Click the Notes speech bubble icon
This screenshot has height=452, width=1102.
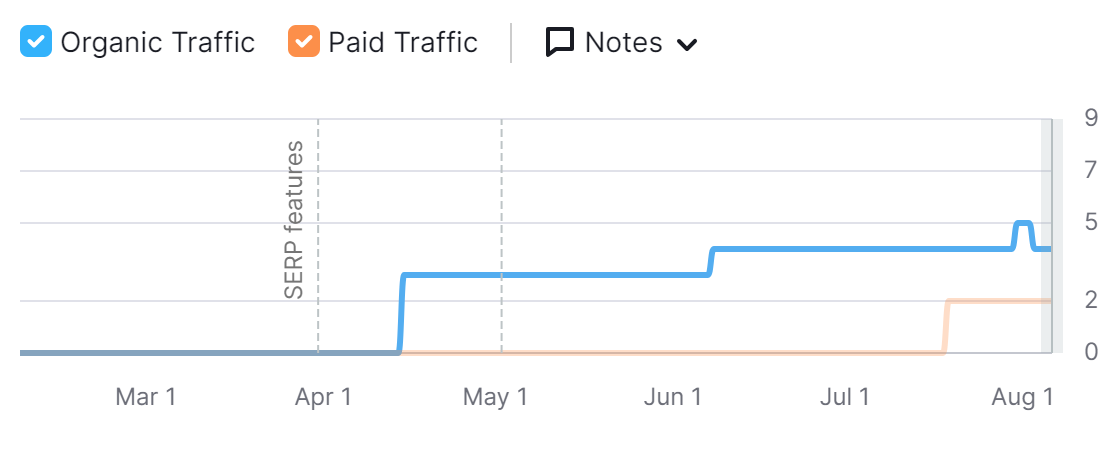pyautogui.click(x=560, y=43)
